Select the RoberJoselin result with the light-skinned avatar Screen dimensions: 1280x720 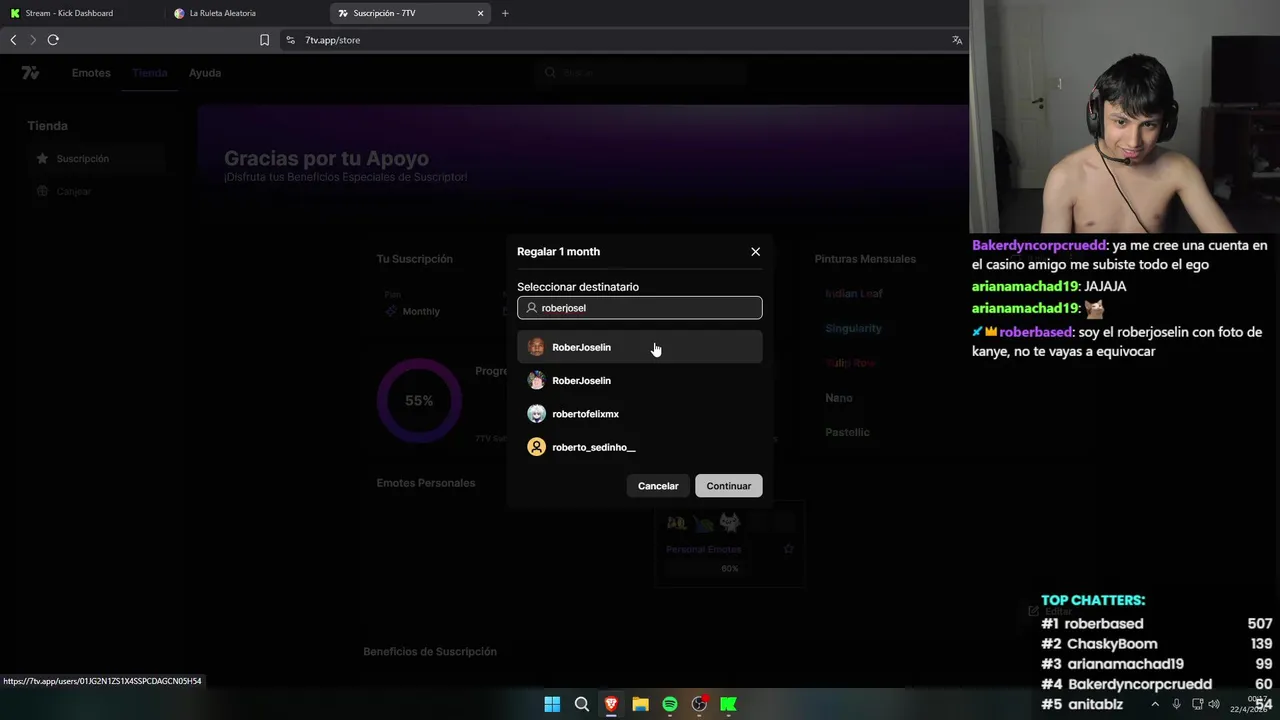[640, 380]
